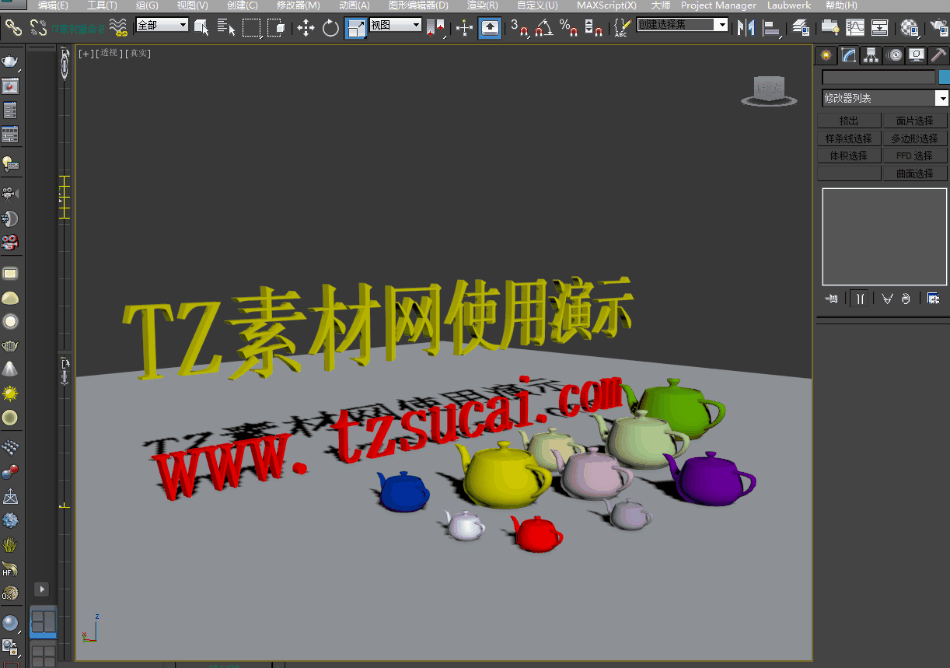Switch to the Modify panel tab
Viewport: 950px width, 668px height.
click(x=848, y=56)
